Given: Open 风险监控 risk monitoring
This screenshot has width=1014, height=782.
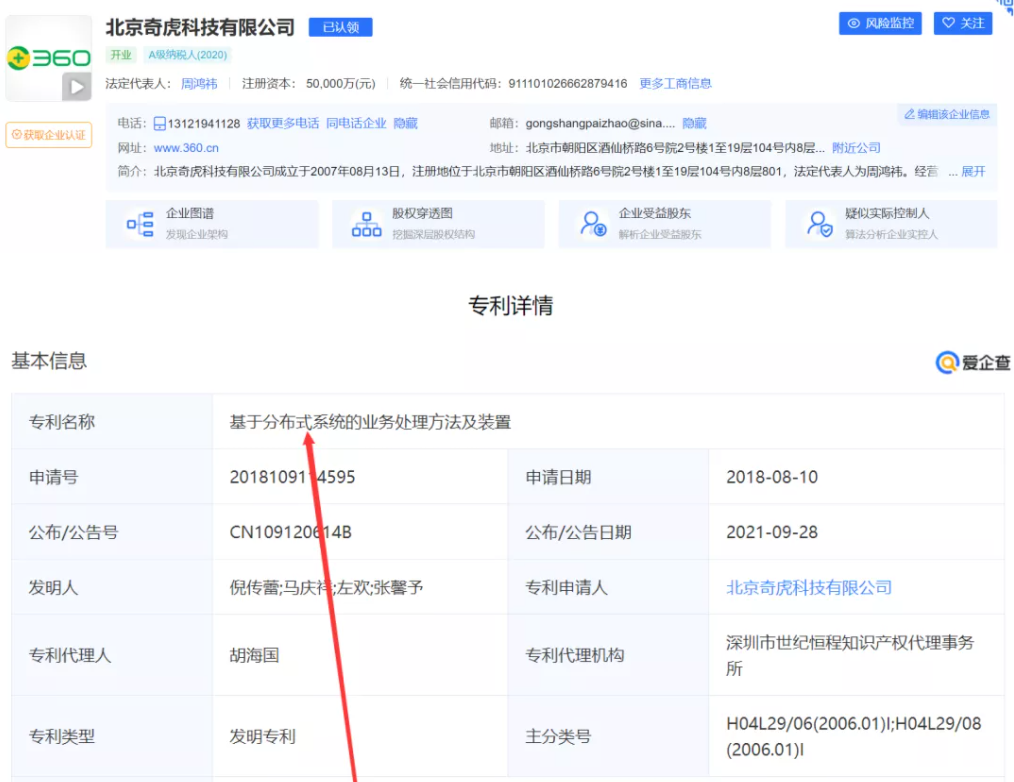Looking at the screenshot, I should (880, 23).
